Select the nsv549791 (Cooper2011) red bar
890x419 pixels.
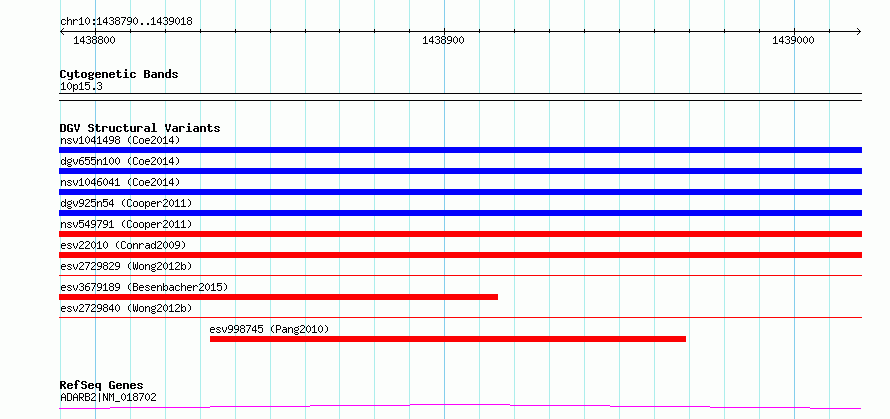pyautogui.click(x=460, y=234)
